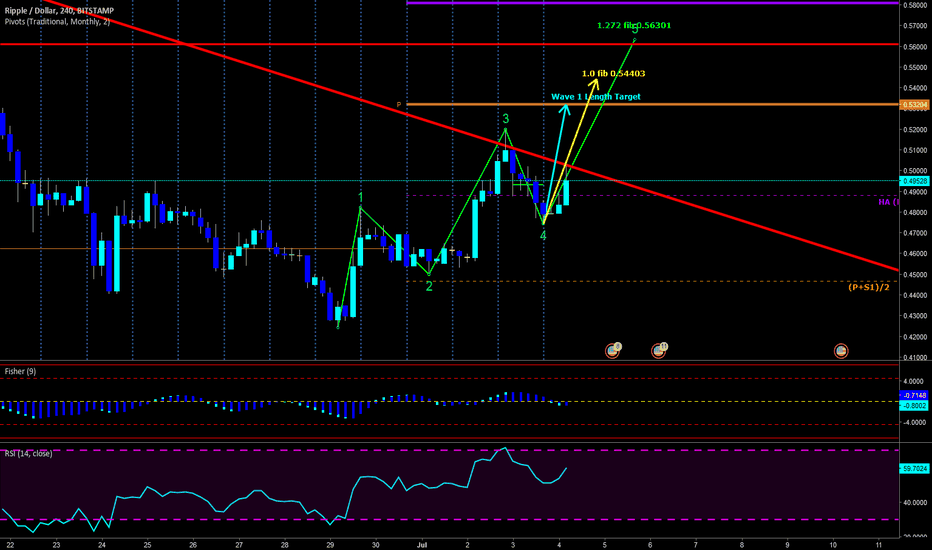Select the Pivots (Traditional, Monthly, 2) indicator label
The image size is (932, 550).
(x=57, y=21)
